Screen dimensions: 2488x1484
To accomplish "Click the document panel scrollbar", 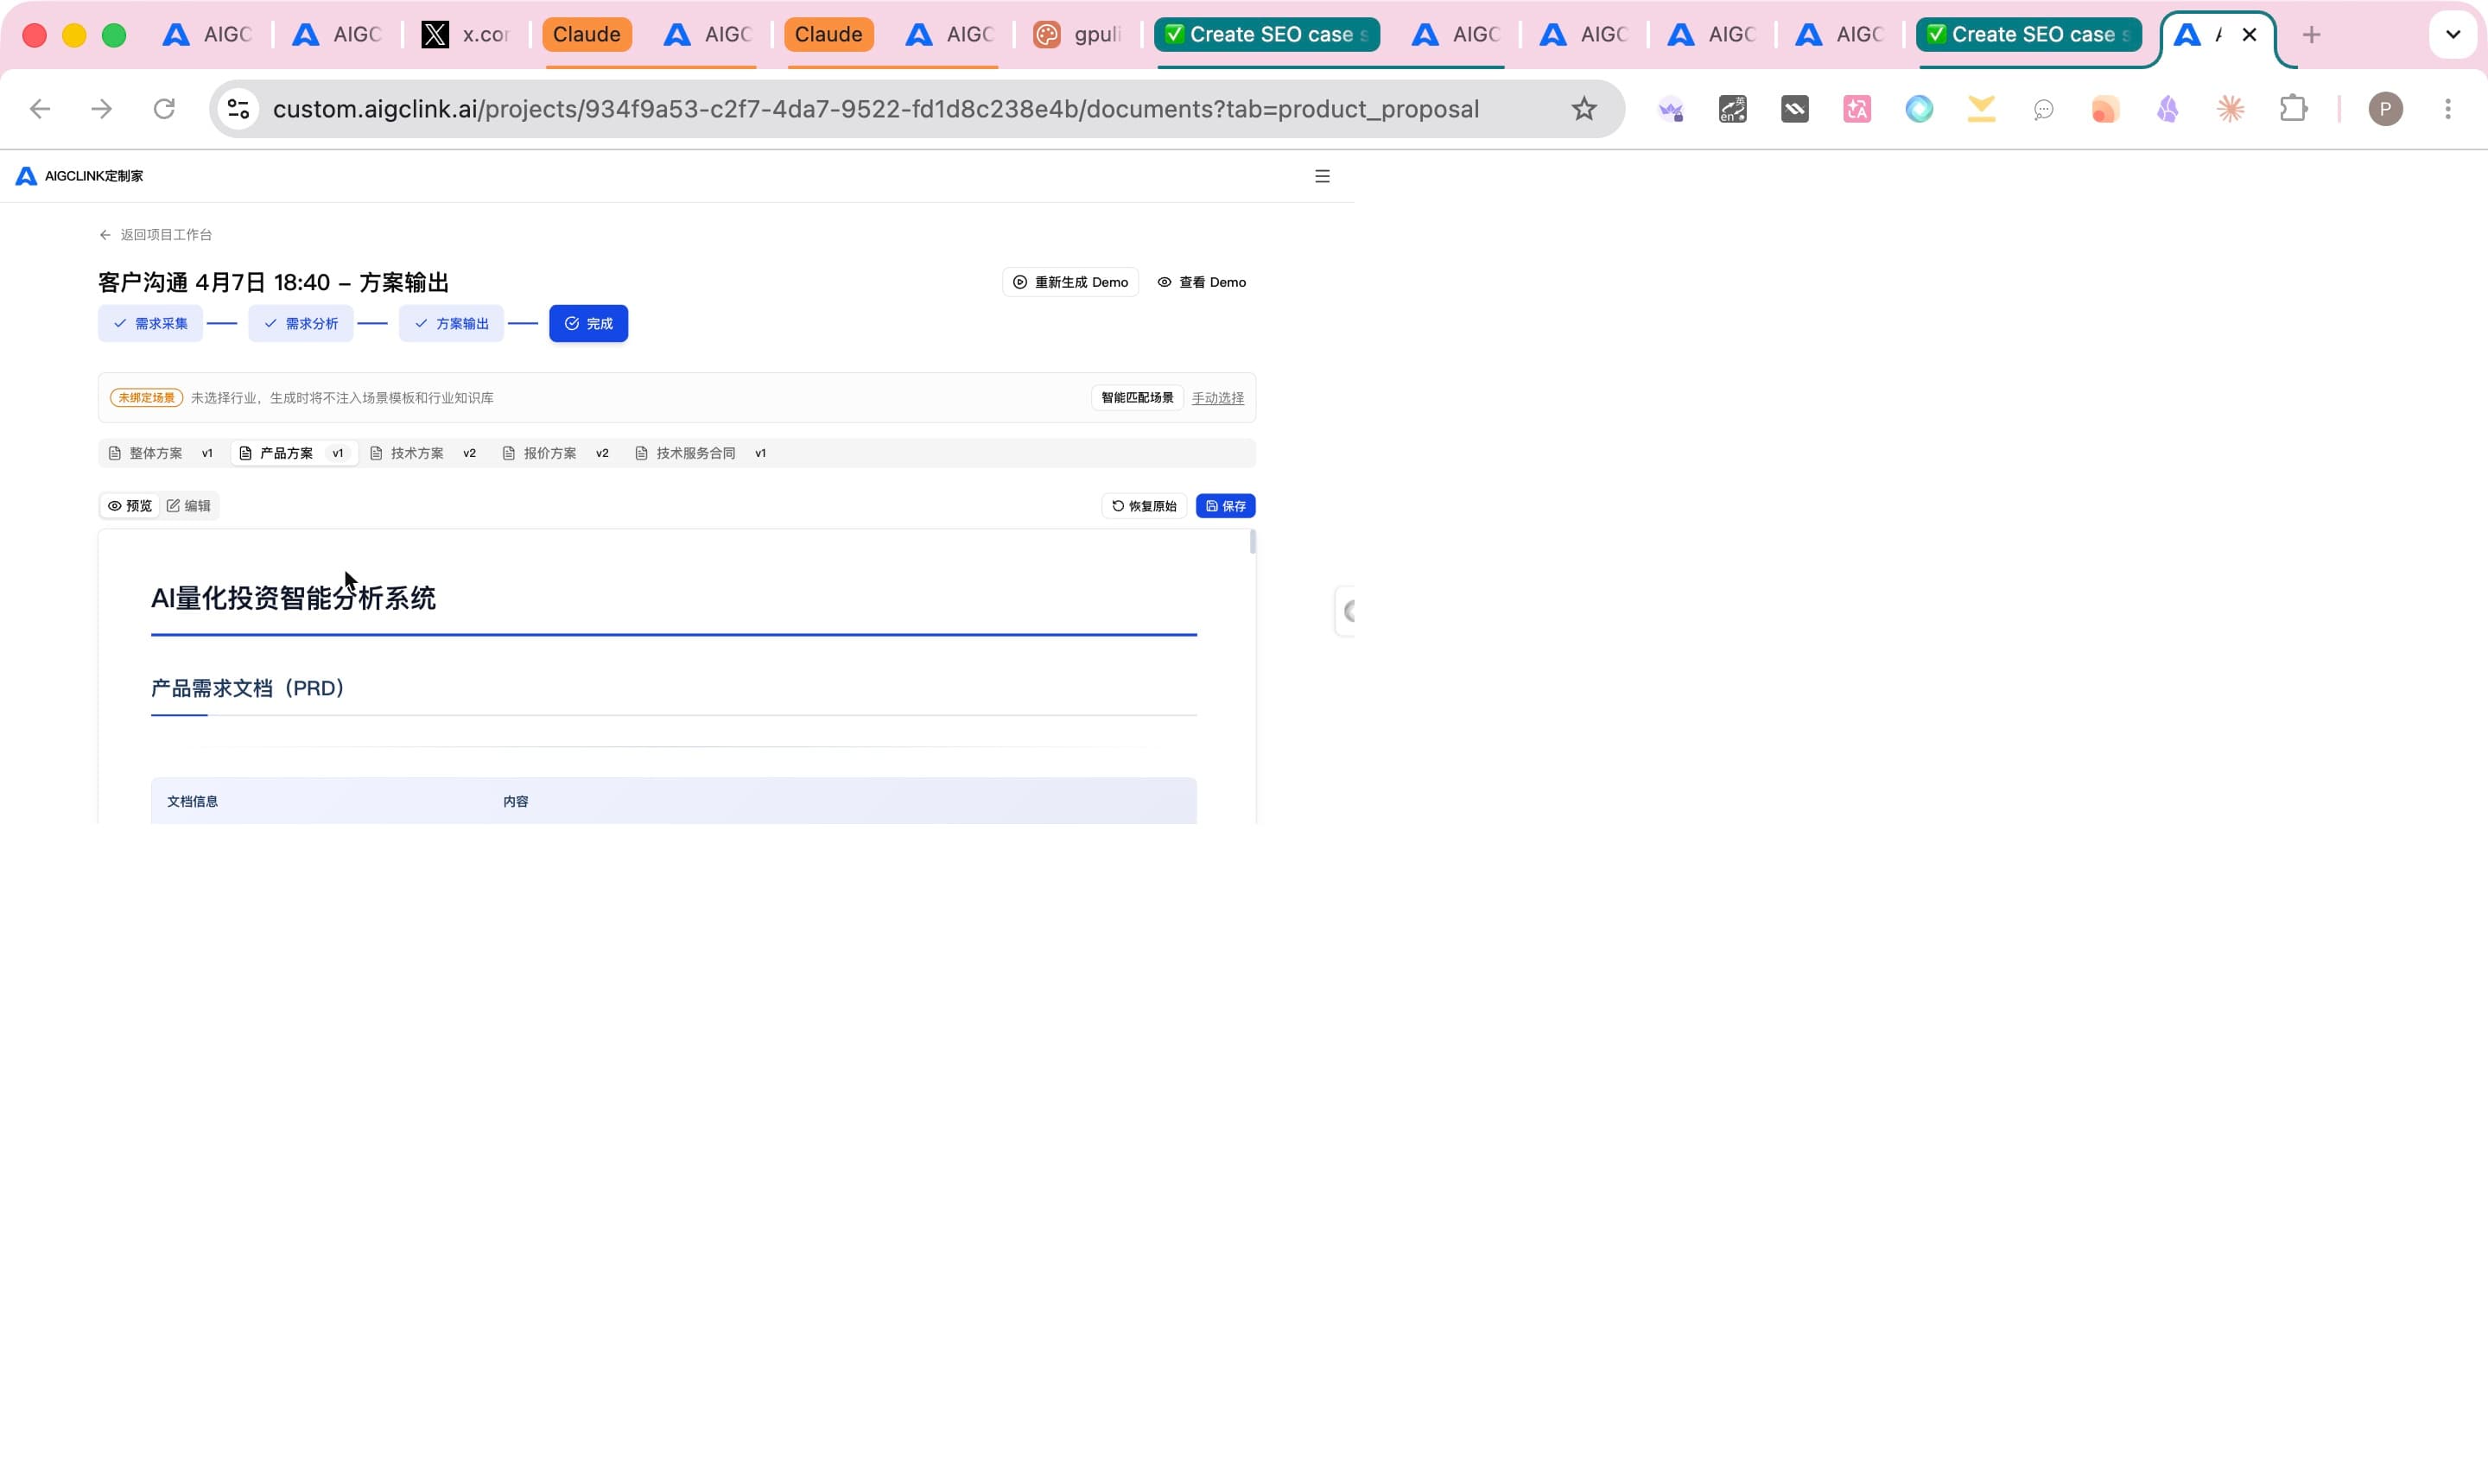I will pos(1252,542).
